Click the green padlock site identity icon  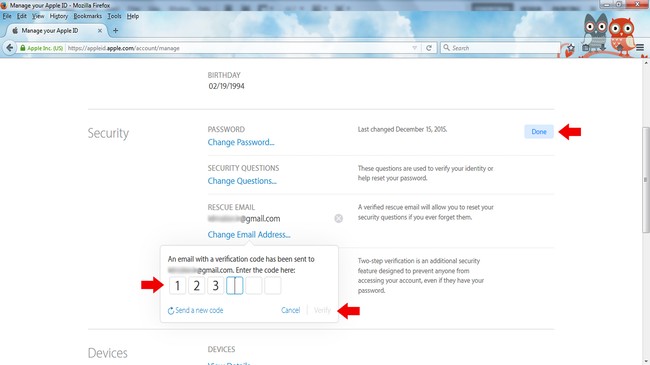pyautogui.click(x=23, y=48)
